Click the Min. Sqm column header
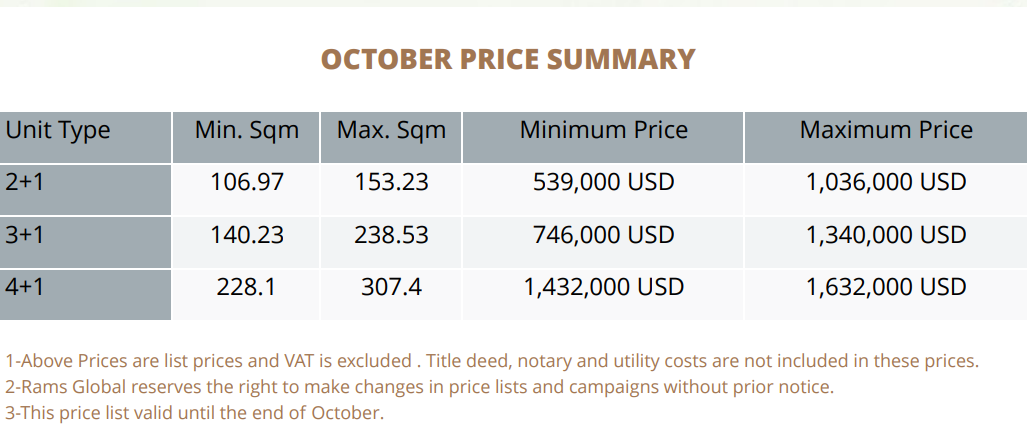This screenshot has width=1027, height=435. [247, 130]
